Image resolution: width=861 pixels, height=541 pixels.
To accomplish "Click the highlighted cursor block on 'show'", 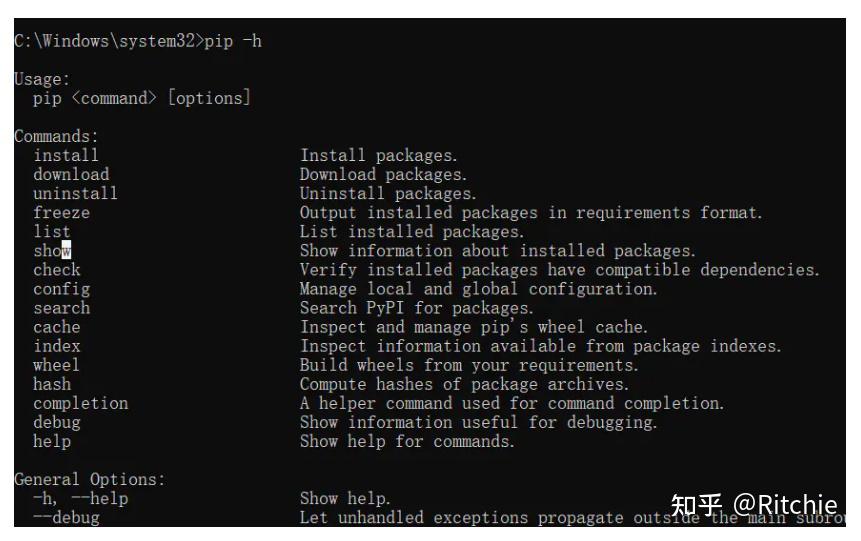I will click(66, 250).
